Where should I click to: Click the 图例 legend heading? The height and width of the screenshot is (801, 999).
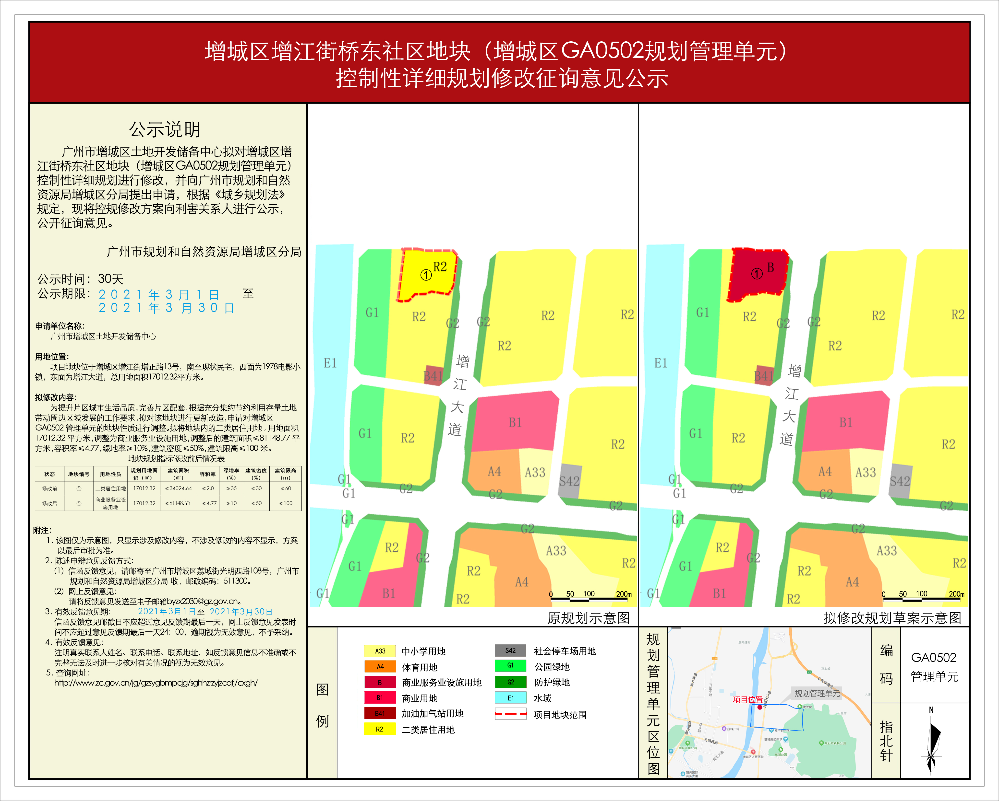[x=322, y=705]
